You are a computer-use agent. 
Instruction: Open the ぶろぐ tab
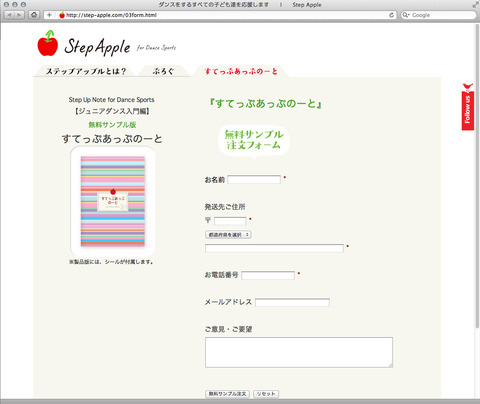click(x=163, y=71)
